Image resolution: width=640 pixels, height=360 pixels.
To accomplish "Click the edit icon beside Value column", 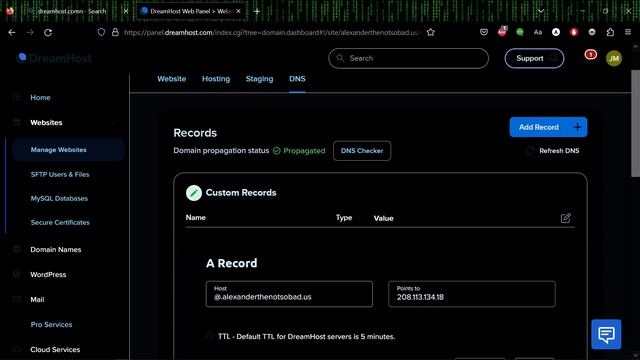I will pos(566,218).
